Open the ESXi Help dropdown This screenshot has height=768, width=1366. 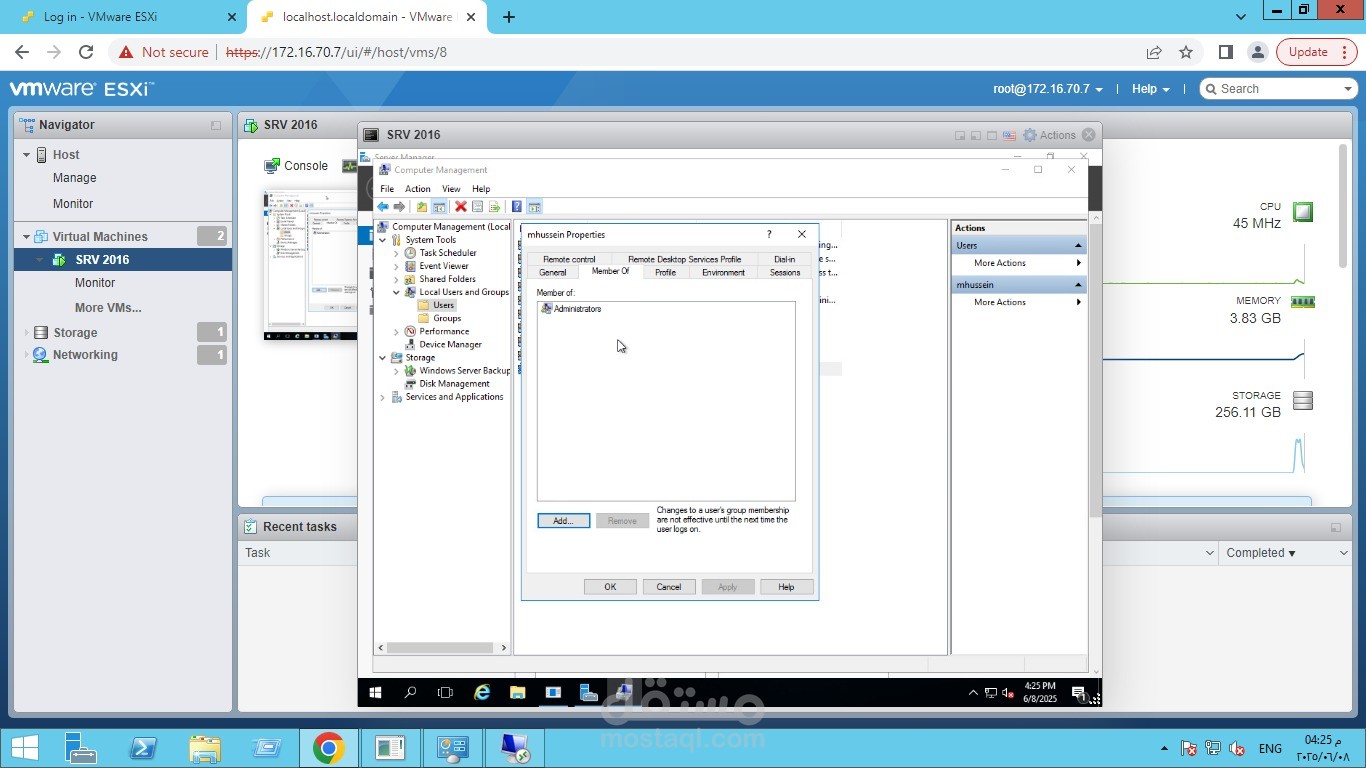pos(1150,89)
